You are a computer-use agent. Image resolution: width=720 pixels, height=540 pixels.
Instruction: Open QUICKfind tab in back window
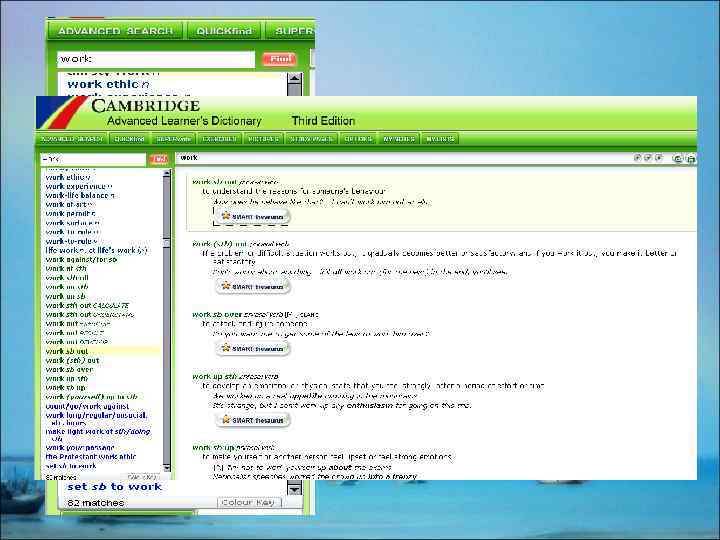224,31
